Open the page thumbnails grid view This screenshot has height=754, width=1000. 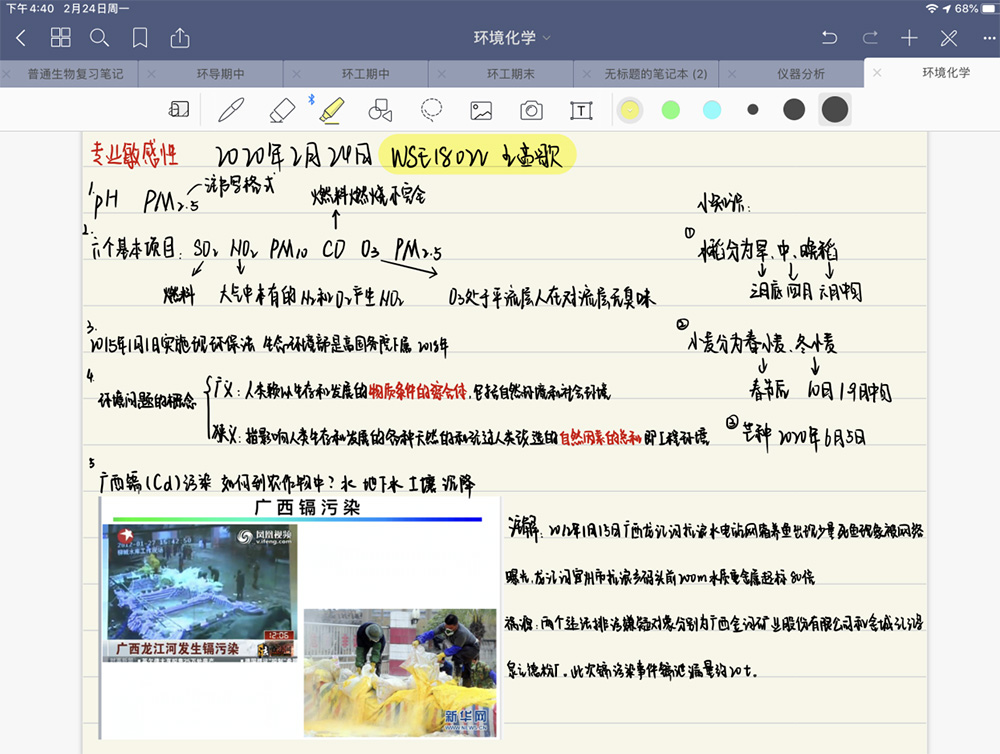61,38
